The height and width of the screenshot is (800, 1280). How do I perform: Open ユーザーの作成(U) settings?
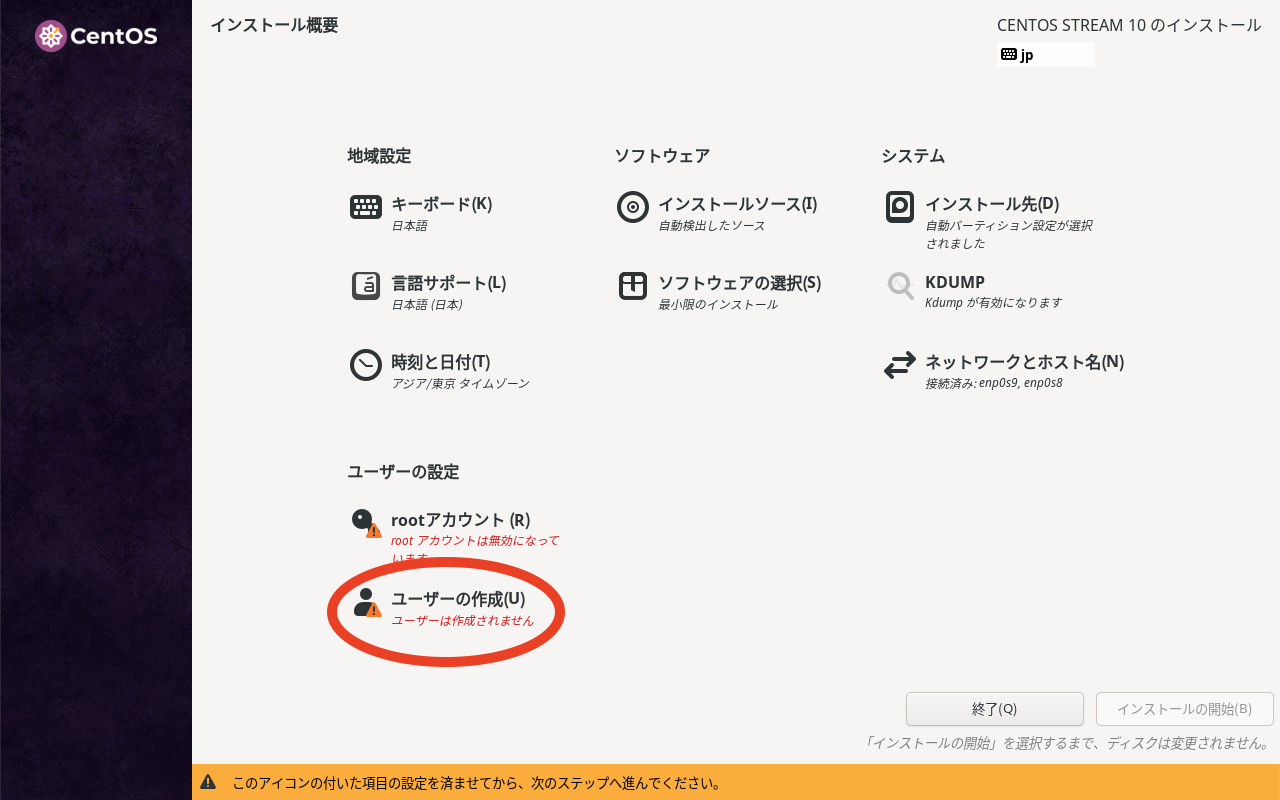pyautogui.click(x=458, y=599)
